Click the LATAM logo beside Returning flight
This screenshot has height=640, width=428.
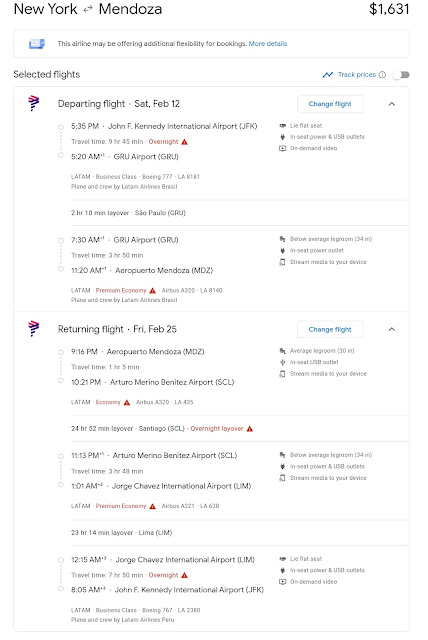coord(33,329)
